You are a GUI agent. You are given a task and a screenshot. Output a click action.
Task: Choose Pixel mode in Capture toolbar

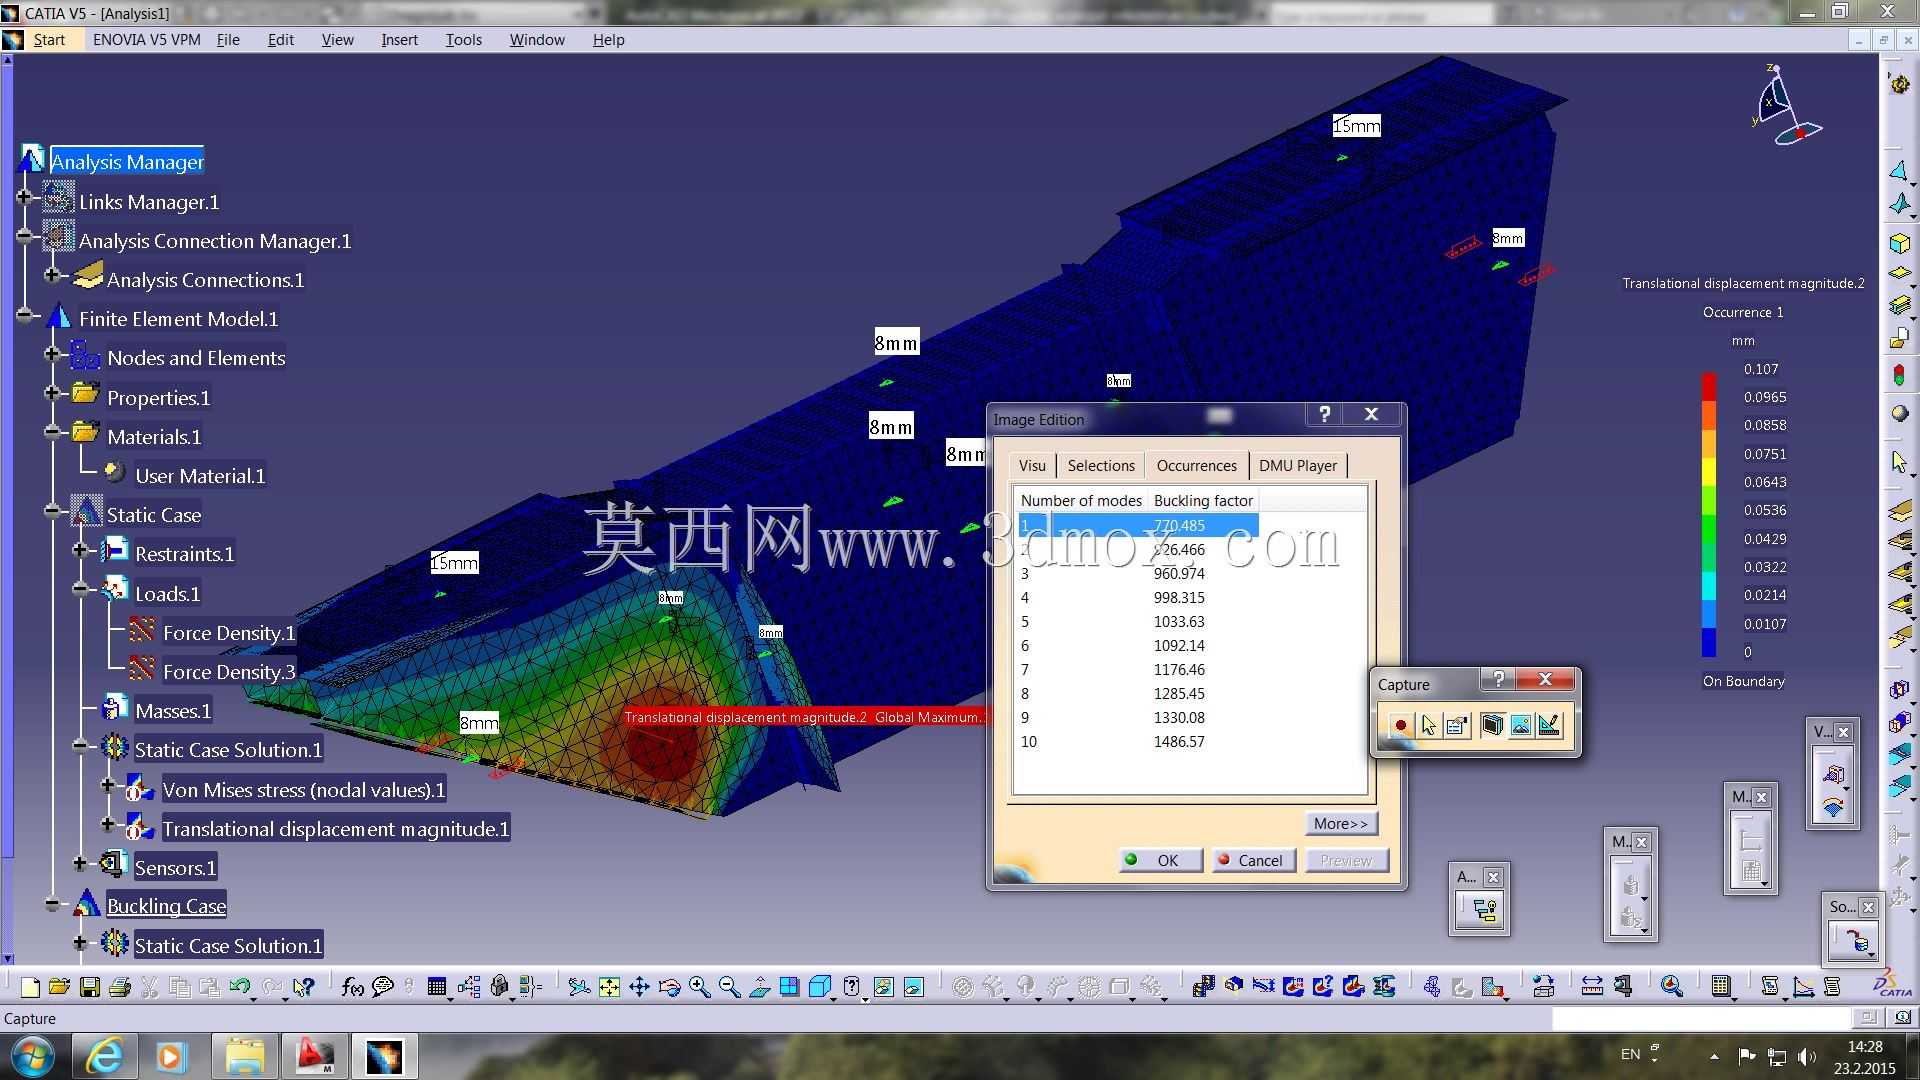(x=1520, y=726)
